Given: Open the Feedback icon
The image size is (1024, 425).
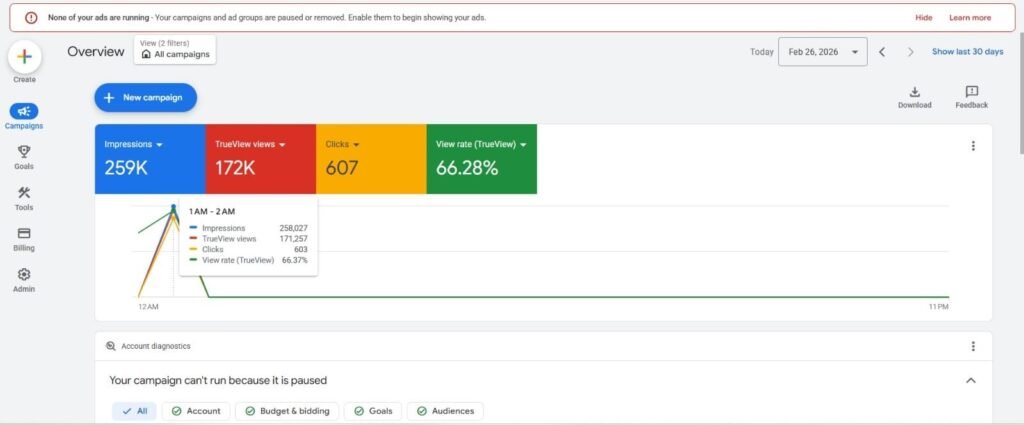Looking at the screenshot, I should [971, 92].
